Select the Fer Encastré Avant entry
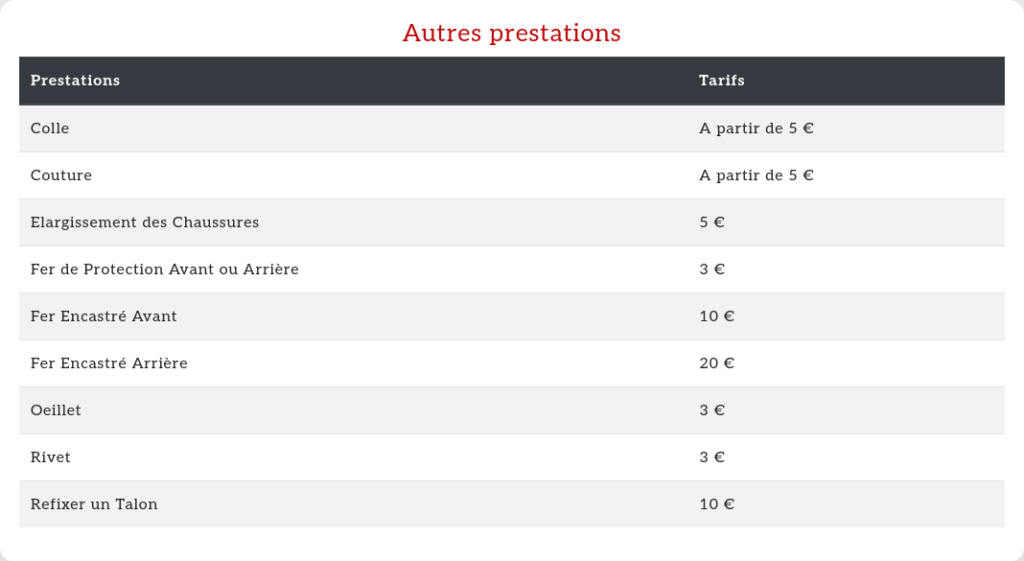Screen dimensions: 1024x561 (x=104, y=316)
